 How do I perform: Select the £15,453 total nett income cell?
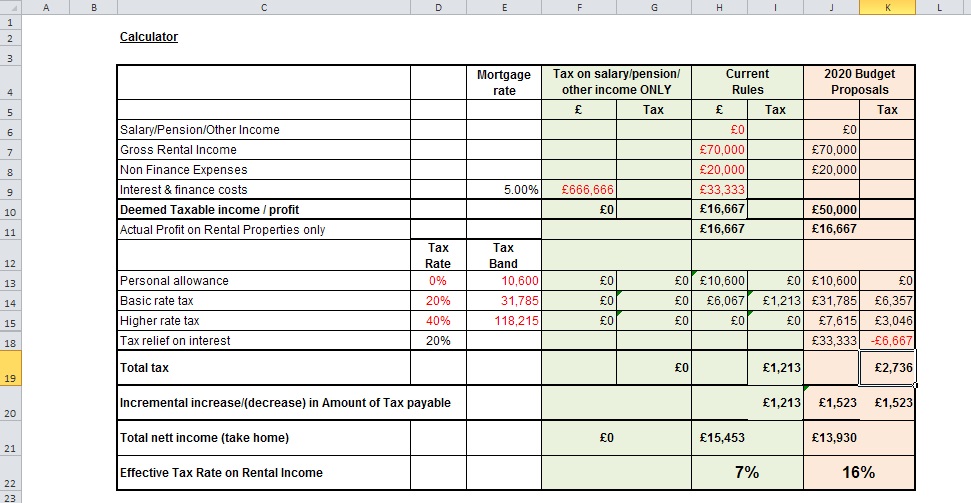tap(720, 437)
